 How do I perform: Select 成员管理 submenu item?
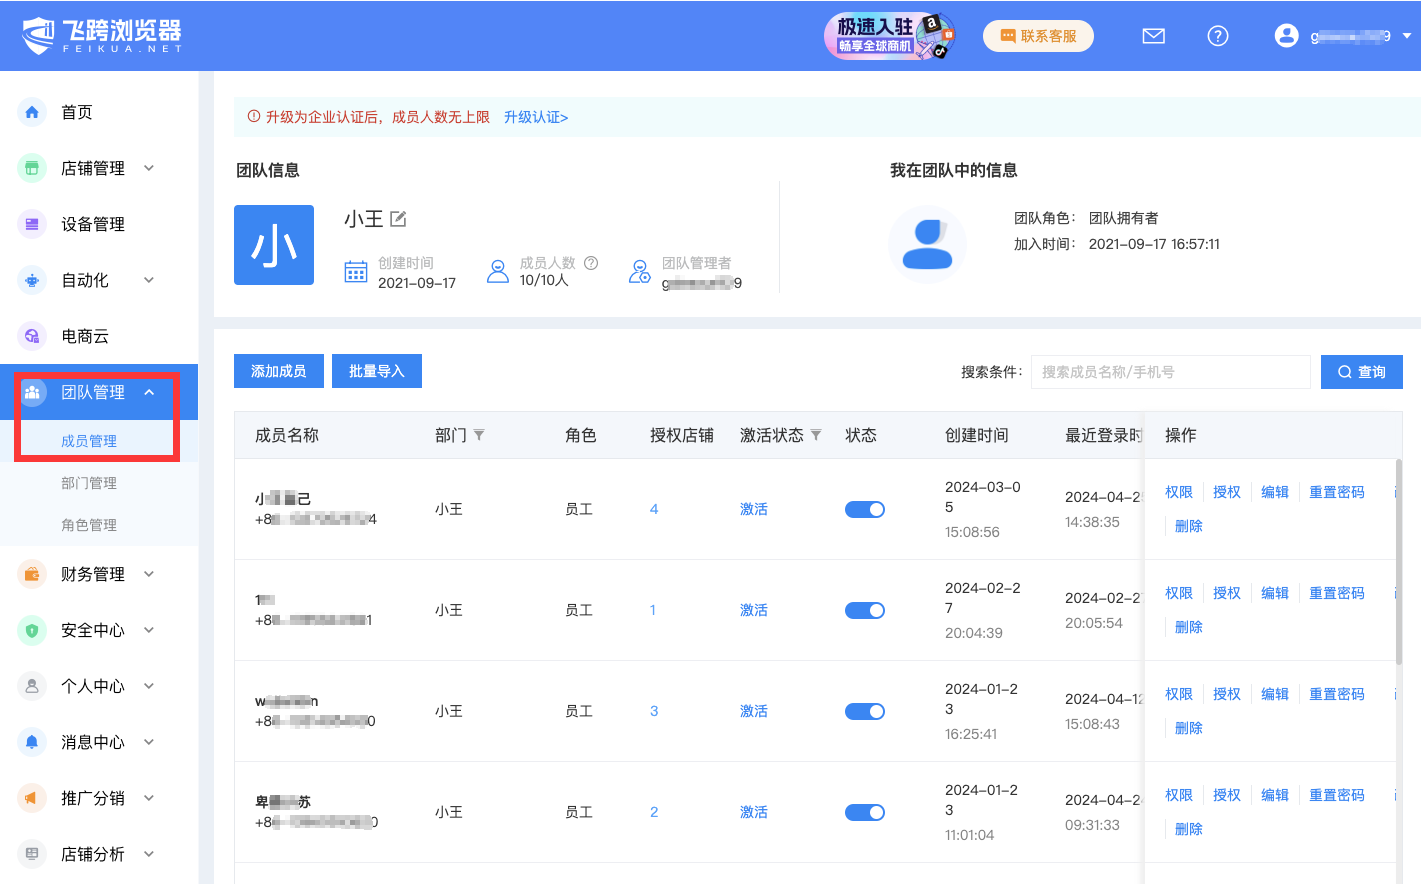click(x=89, y=441)
